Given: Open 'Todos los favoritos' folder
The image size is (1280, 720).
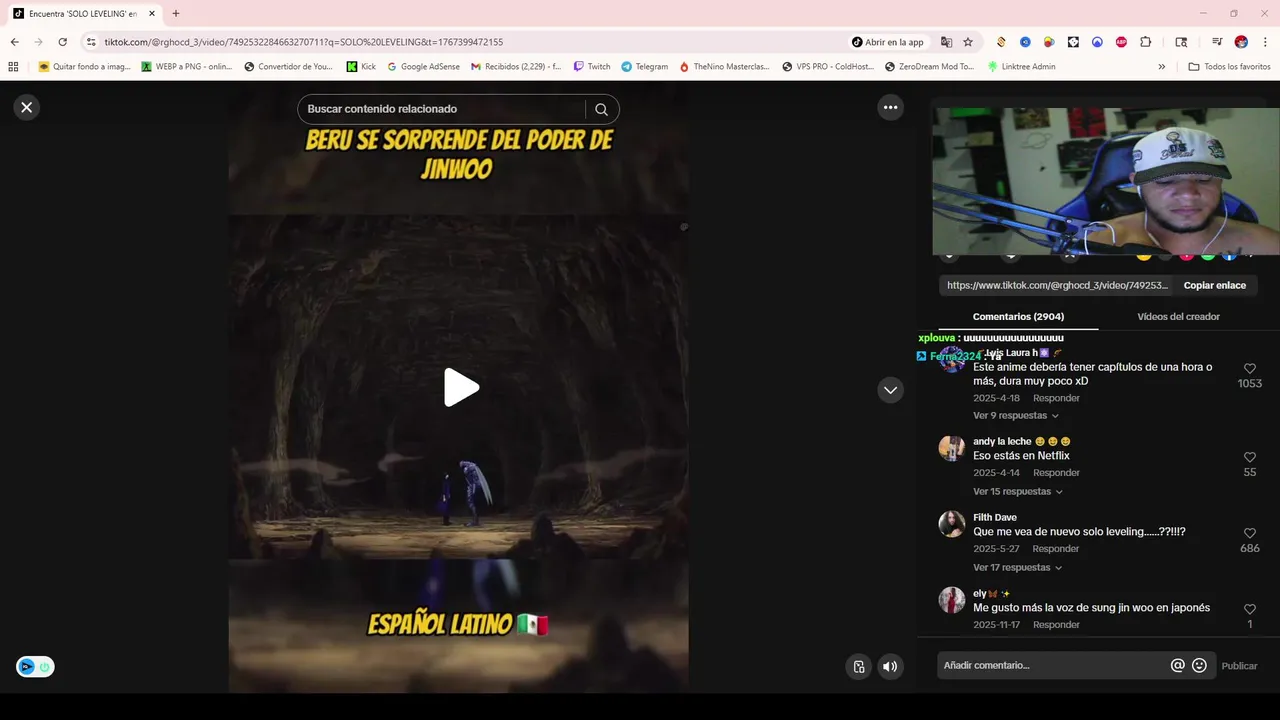Looking at the screenshot, I should (x=1229, y=67).
